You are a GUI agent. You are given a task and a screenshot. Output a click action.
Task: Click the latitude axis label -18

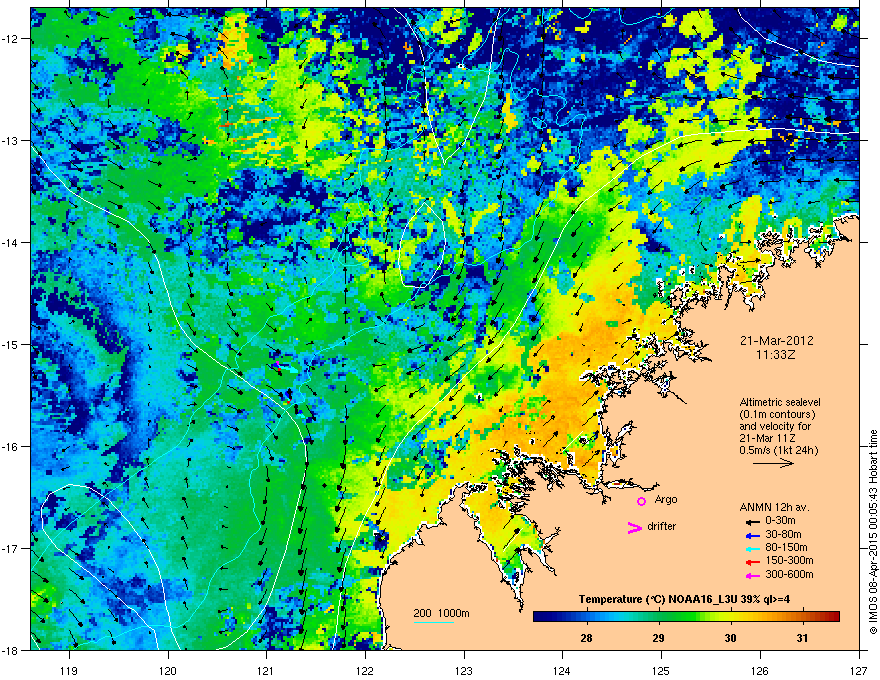[x=10, y=650]
